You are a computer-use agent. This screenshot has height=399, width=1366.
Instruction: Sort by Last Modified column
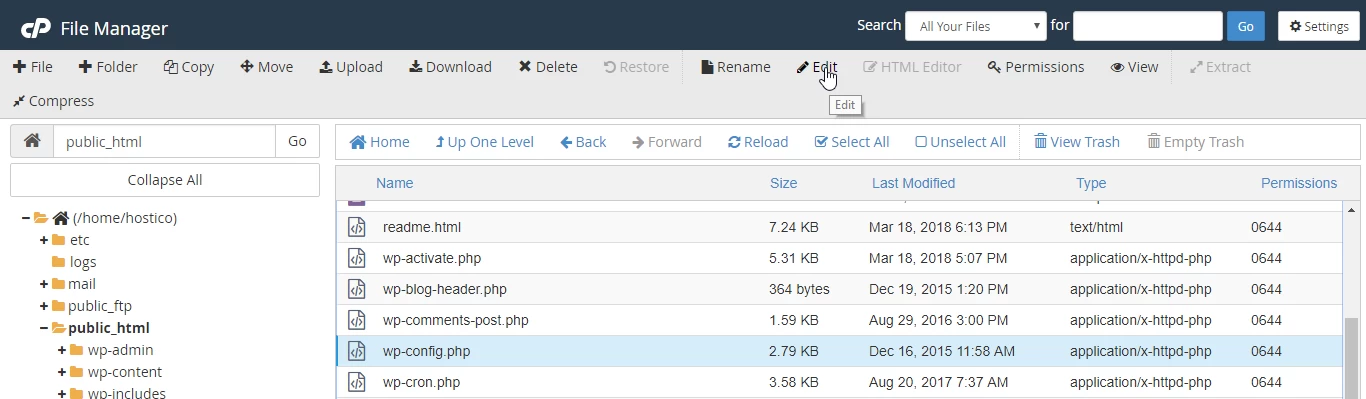tap(913, 183)
